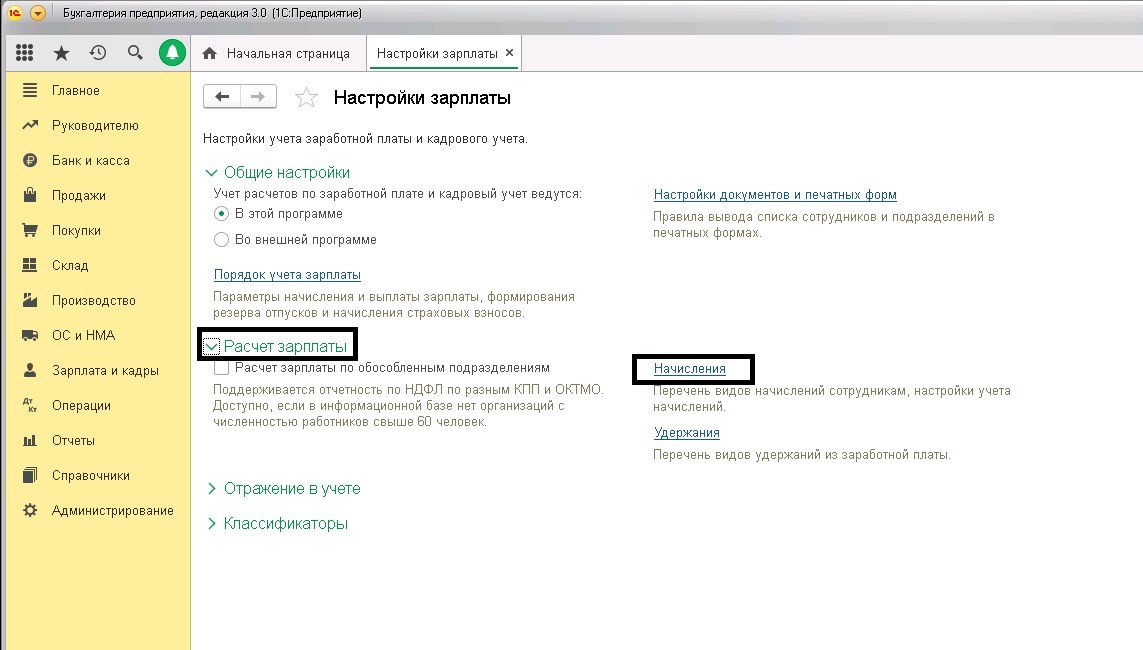
Task: Click the Search magnifier icon
Action: tap(135, 53)
